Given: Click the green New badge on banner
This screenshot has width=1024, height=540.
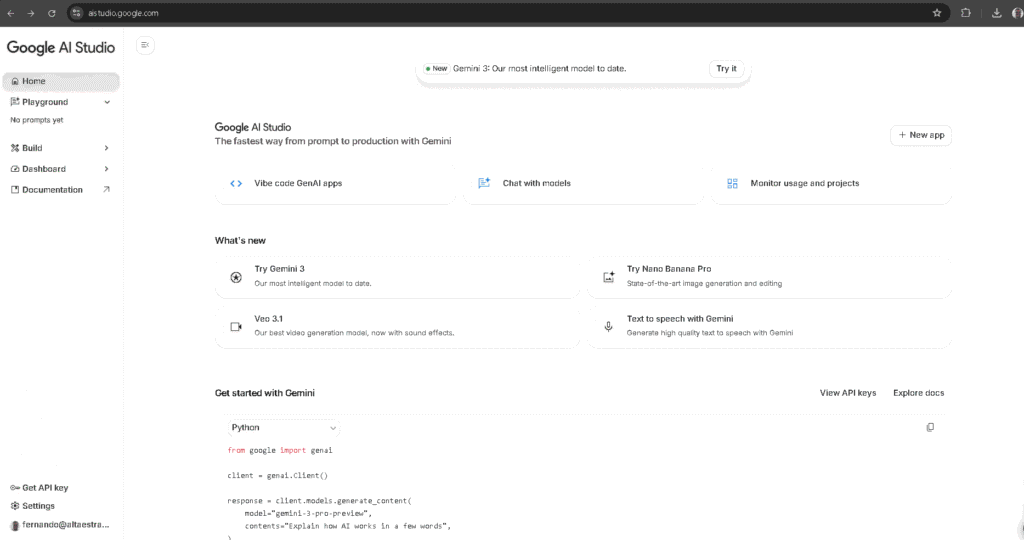Looking at the screenshot, I should point(436,69).
